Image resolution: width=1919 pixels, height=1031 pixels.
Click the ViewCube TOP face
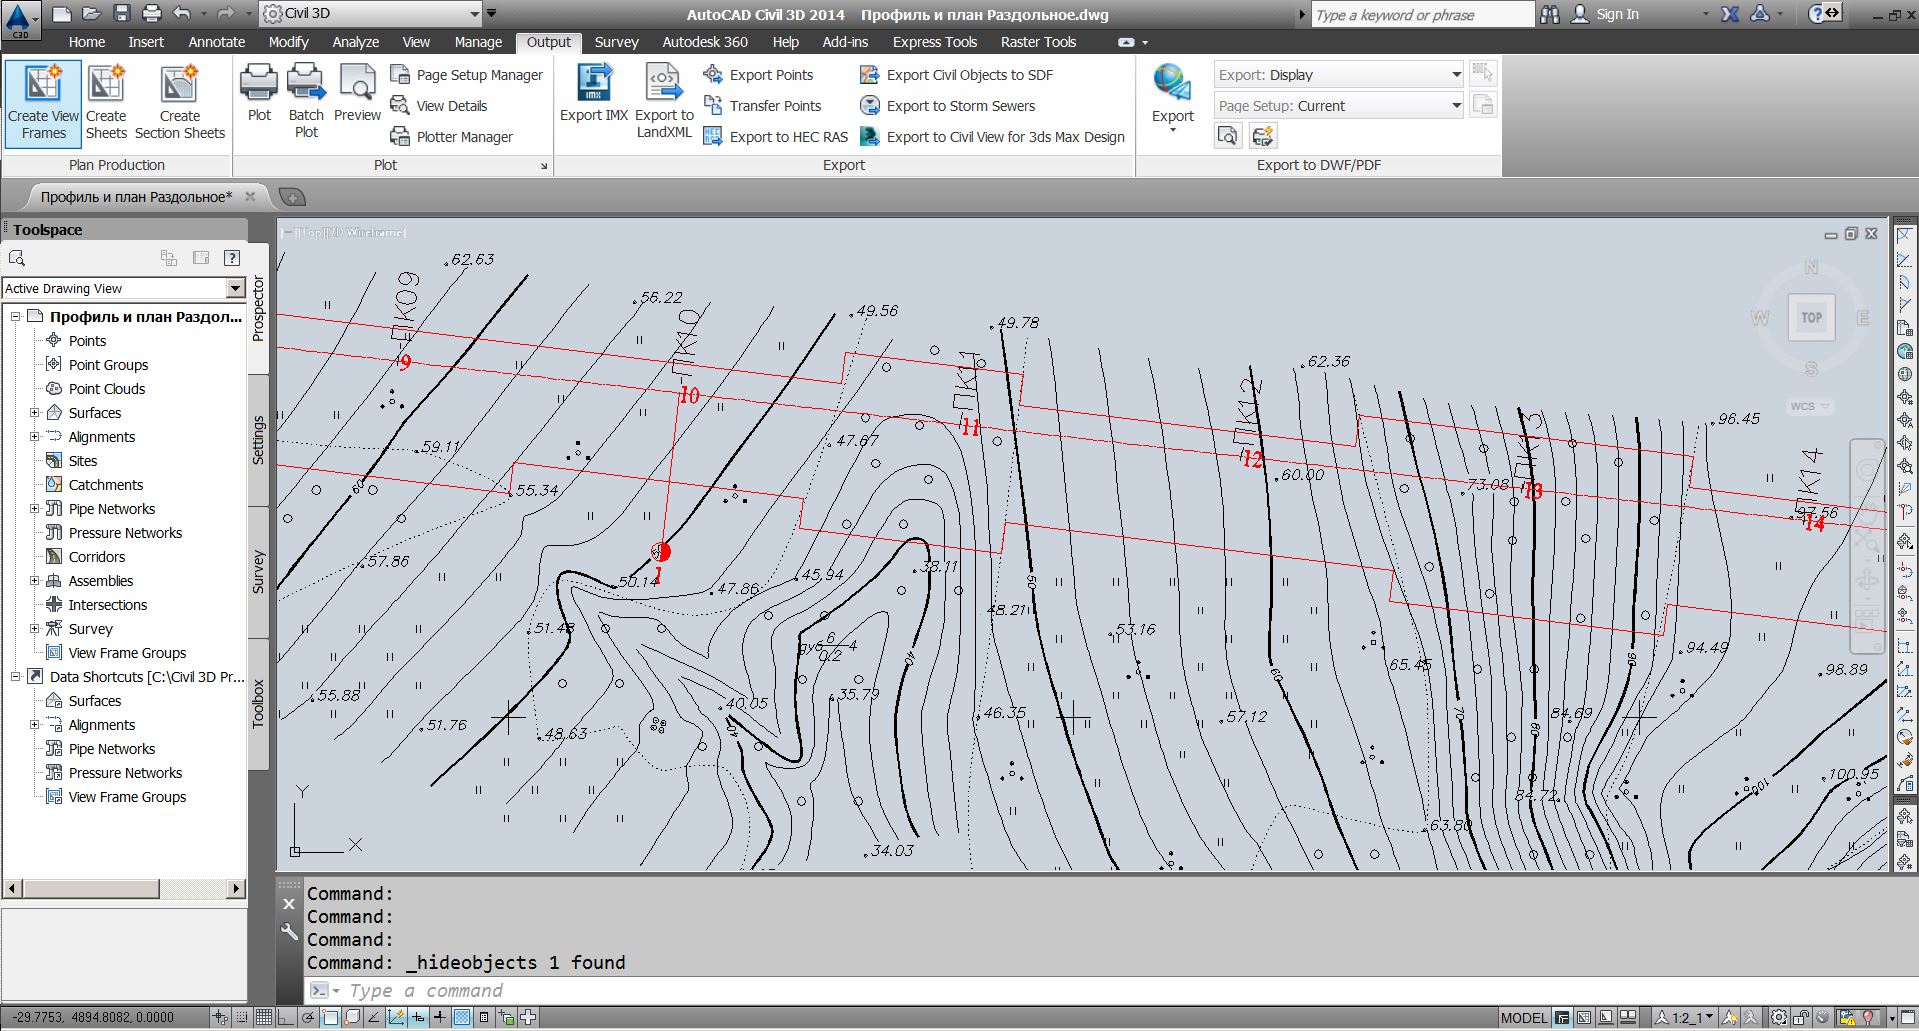[x=1811, y=318]
